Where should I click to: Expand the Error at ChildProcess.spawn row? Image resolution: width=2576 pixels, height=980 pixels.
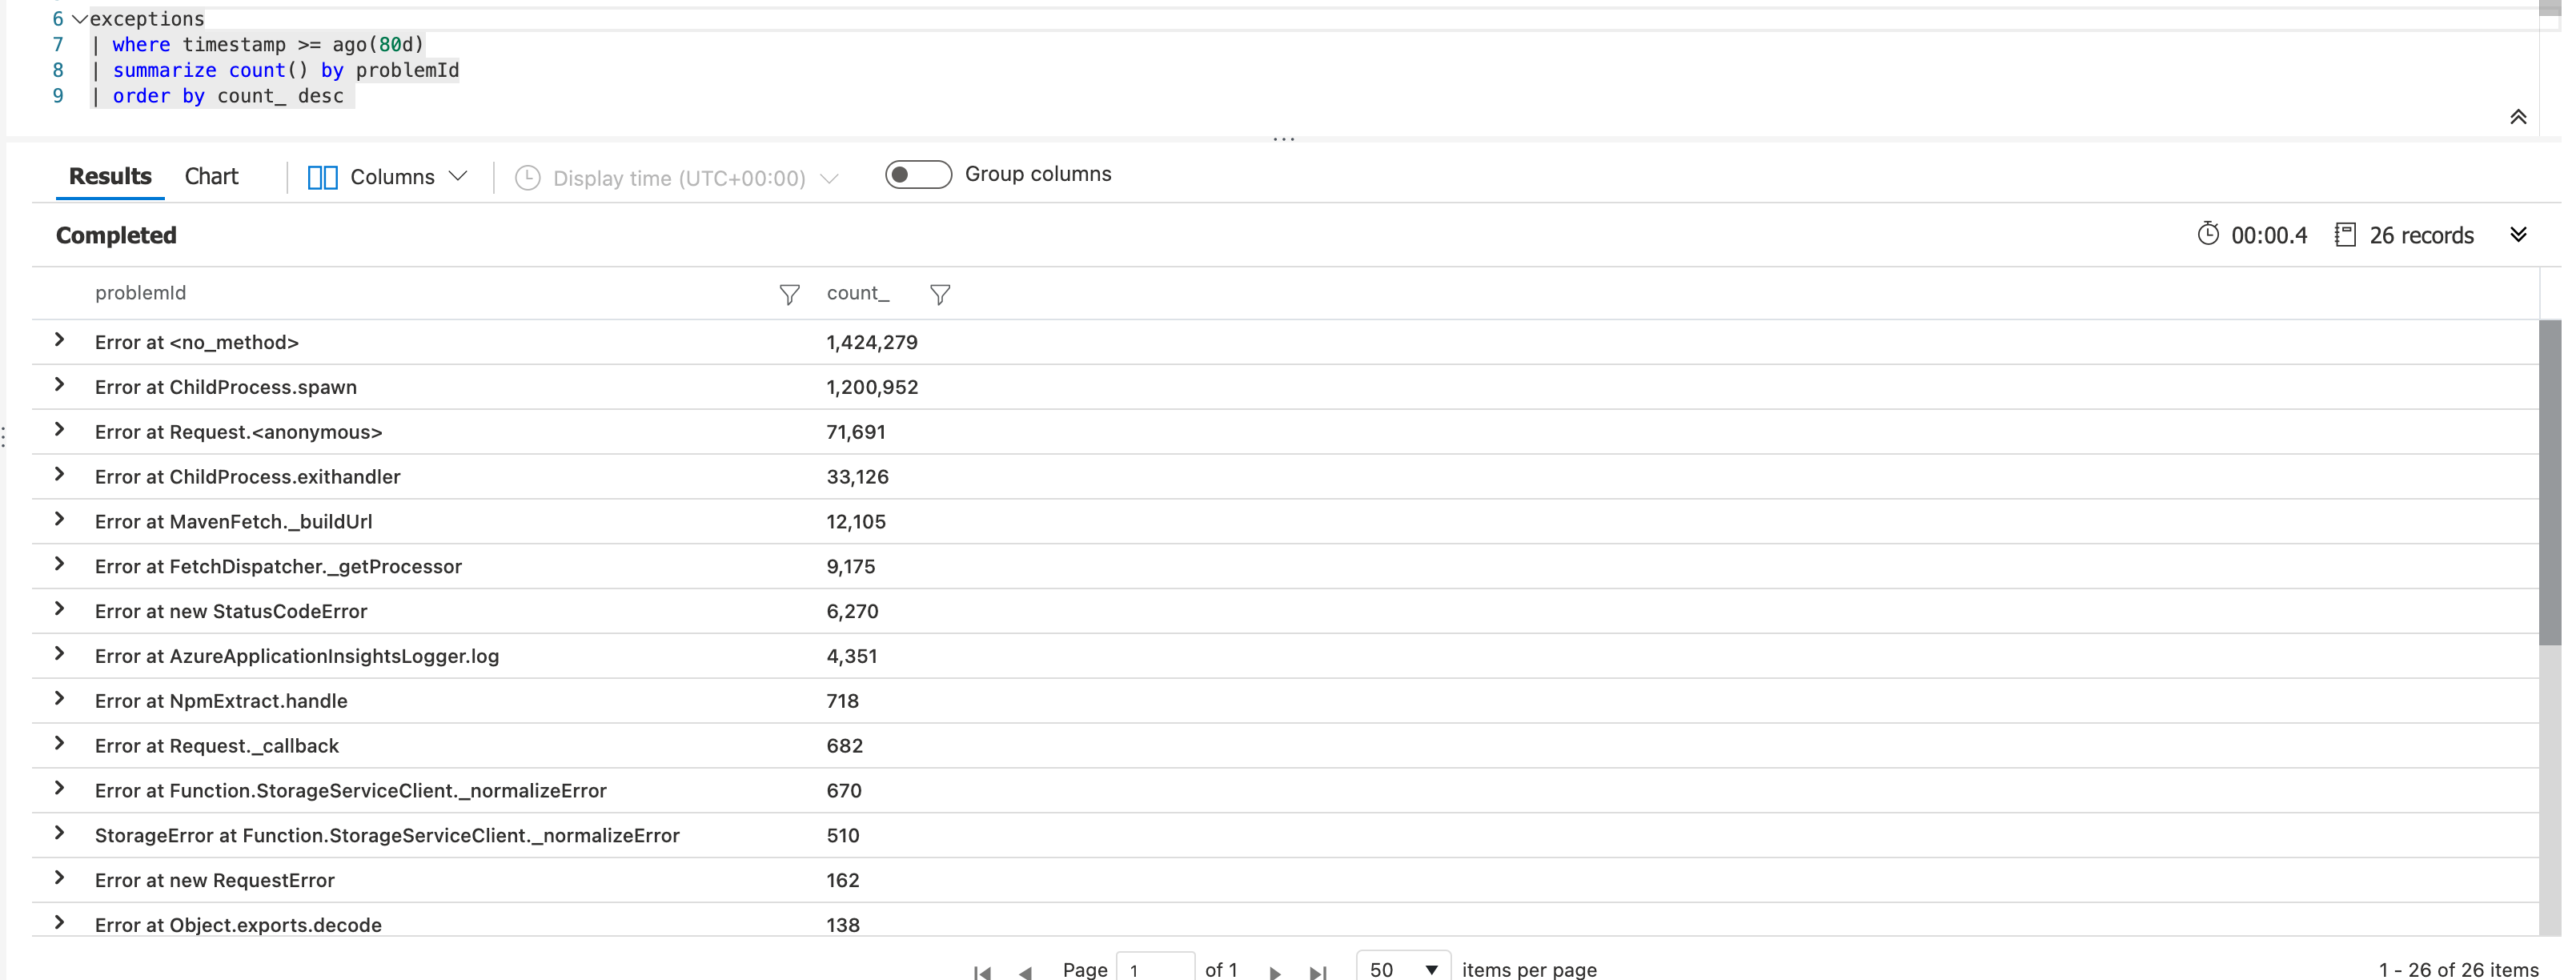pyautogui.click(x=59, y=385)
